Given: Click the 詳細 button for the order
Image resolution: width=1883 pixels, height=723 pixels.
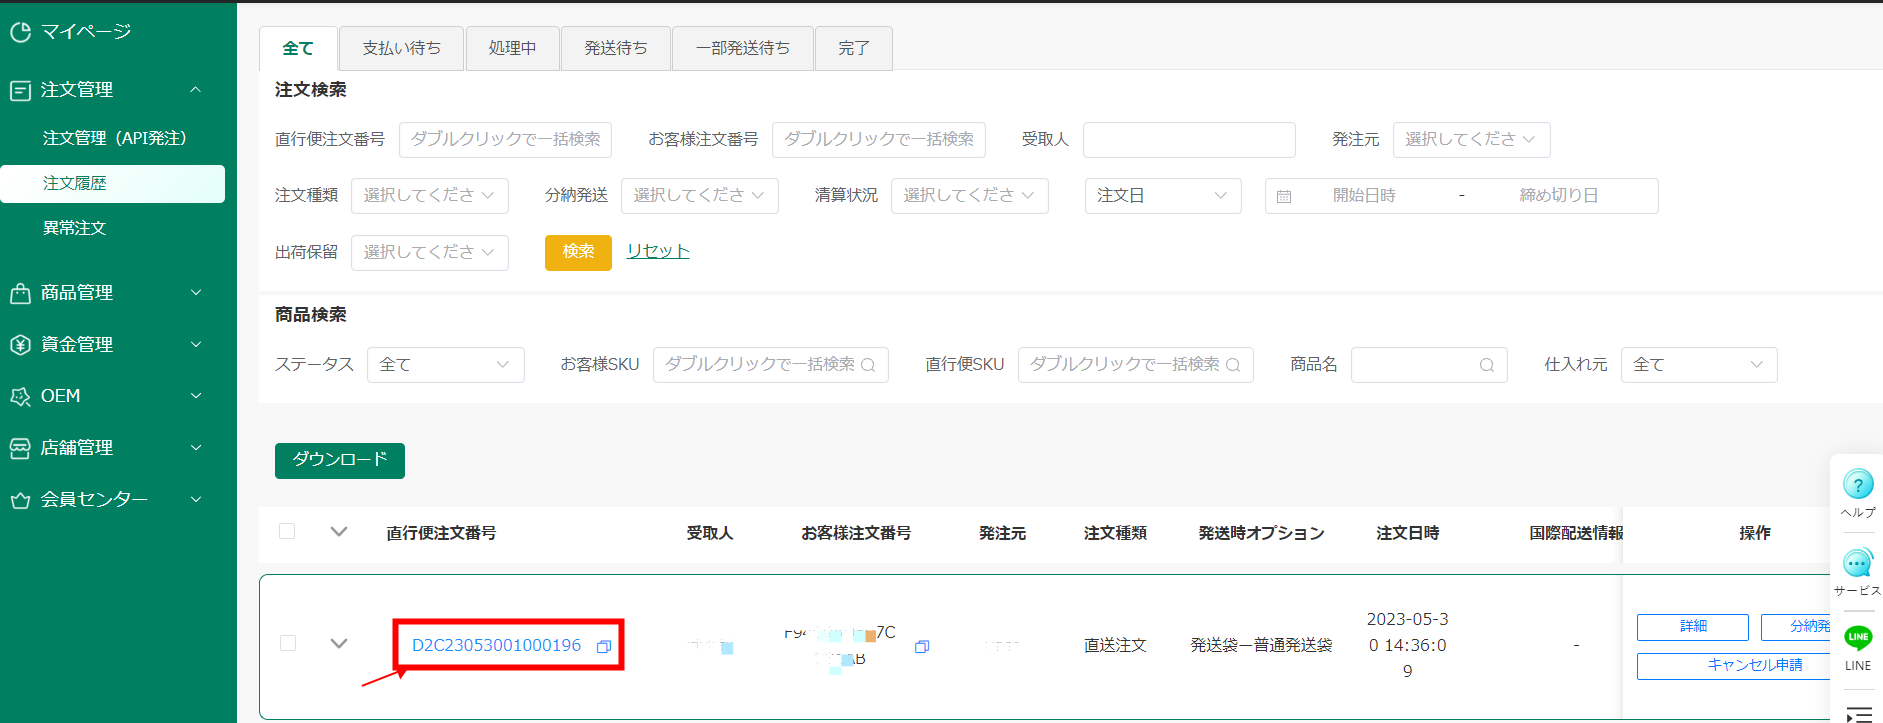Looking at the screenshot, I should click(x=1693, y=627).
